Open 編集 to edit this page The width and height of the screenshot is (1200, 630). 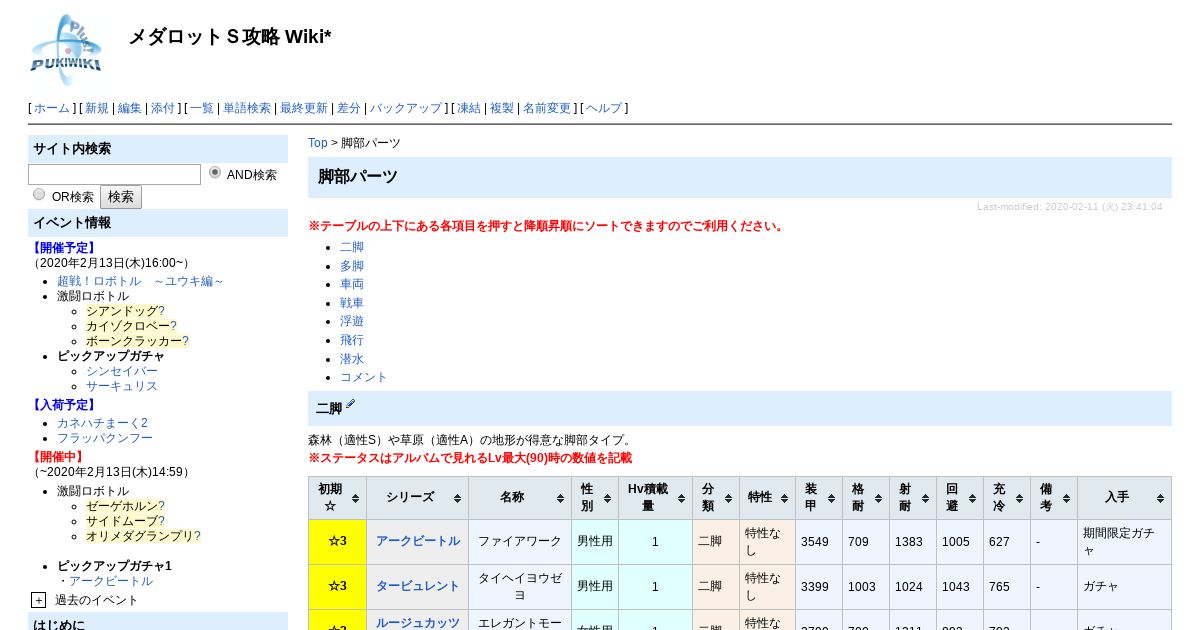(130, 108)
